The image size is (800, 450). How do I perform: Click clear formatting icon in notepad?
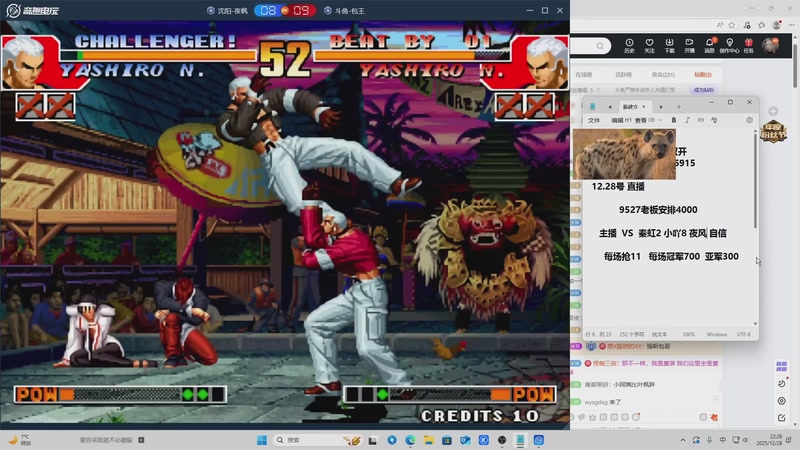[714, 120]
